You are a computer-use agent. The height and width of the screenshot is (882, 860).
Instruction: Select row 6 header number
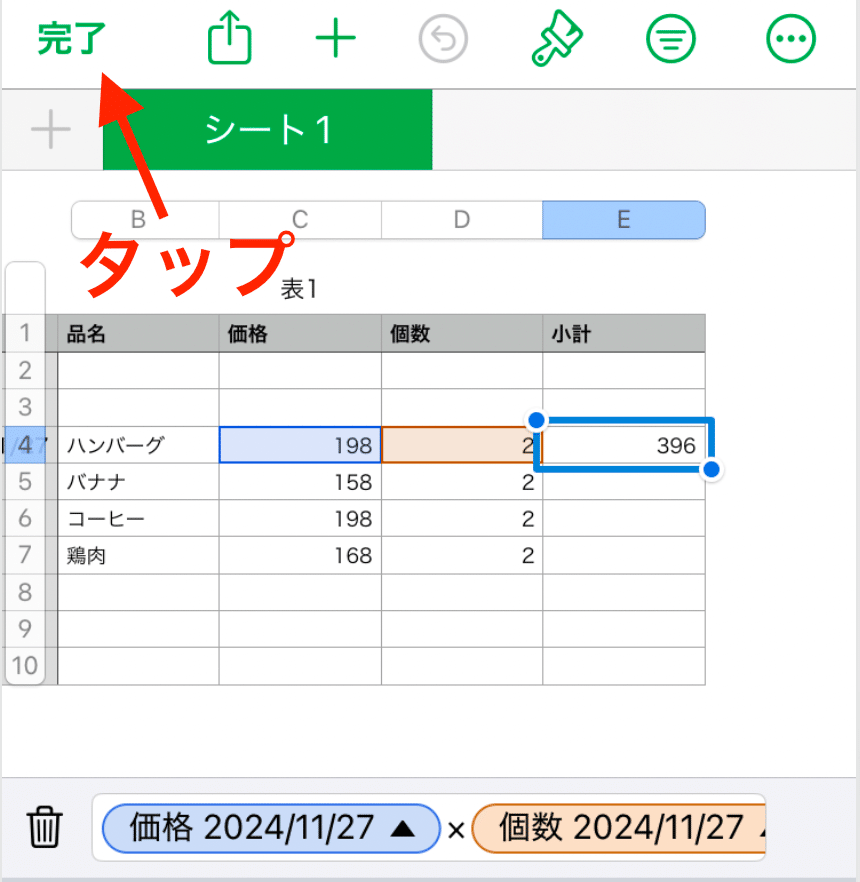tap(25, 518)
